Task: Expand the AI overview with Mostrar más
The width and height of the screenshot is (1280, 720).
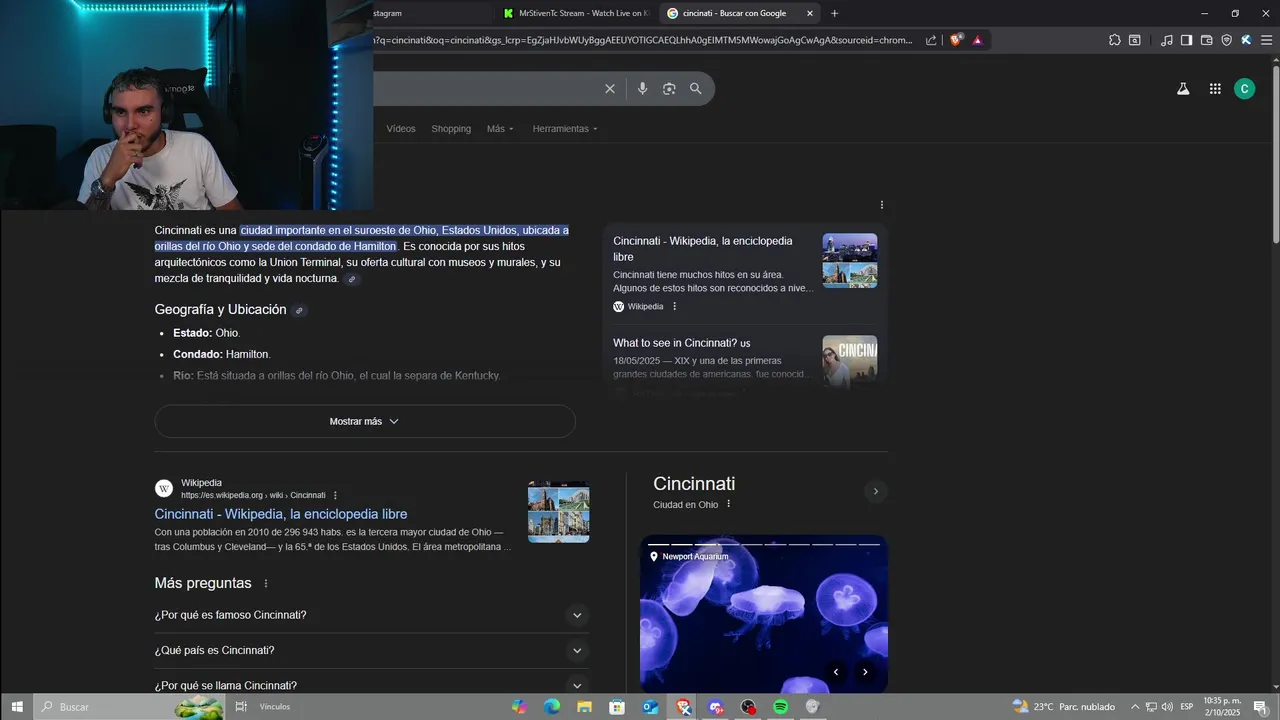Action: pyautogui.click(x=365, y=421)
